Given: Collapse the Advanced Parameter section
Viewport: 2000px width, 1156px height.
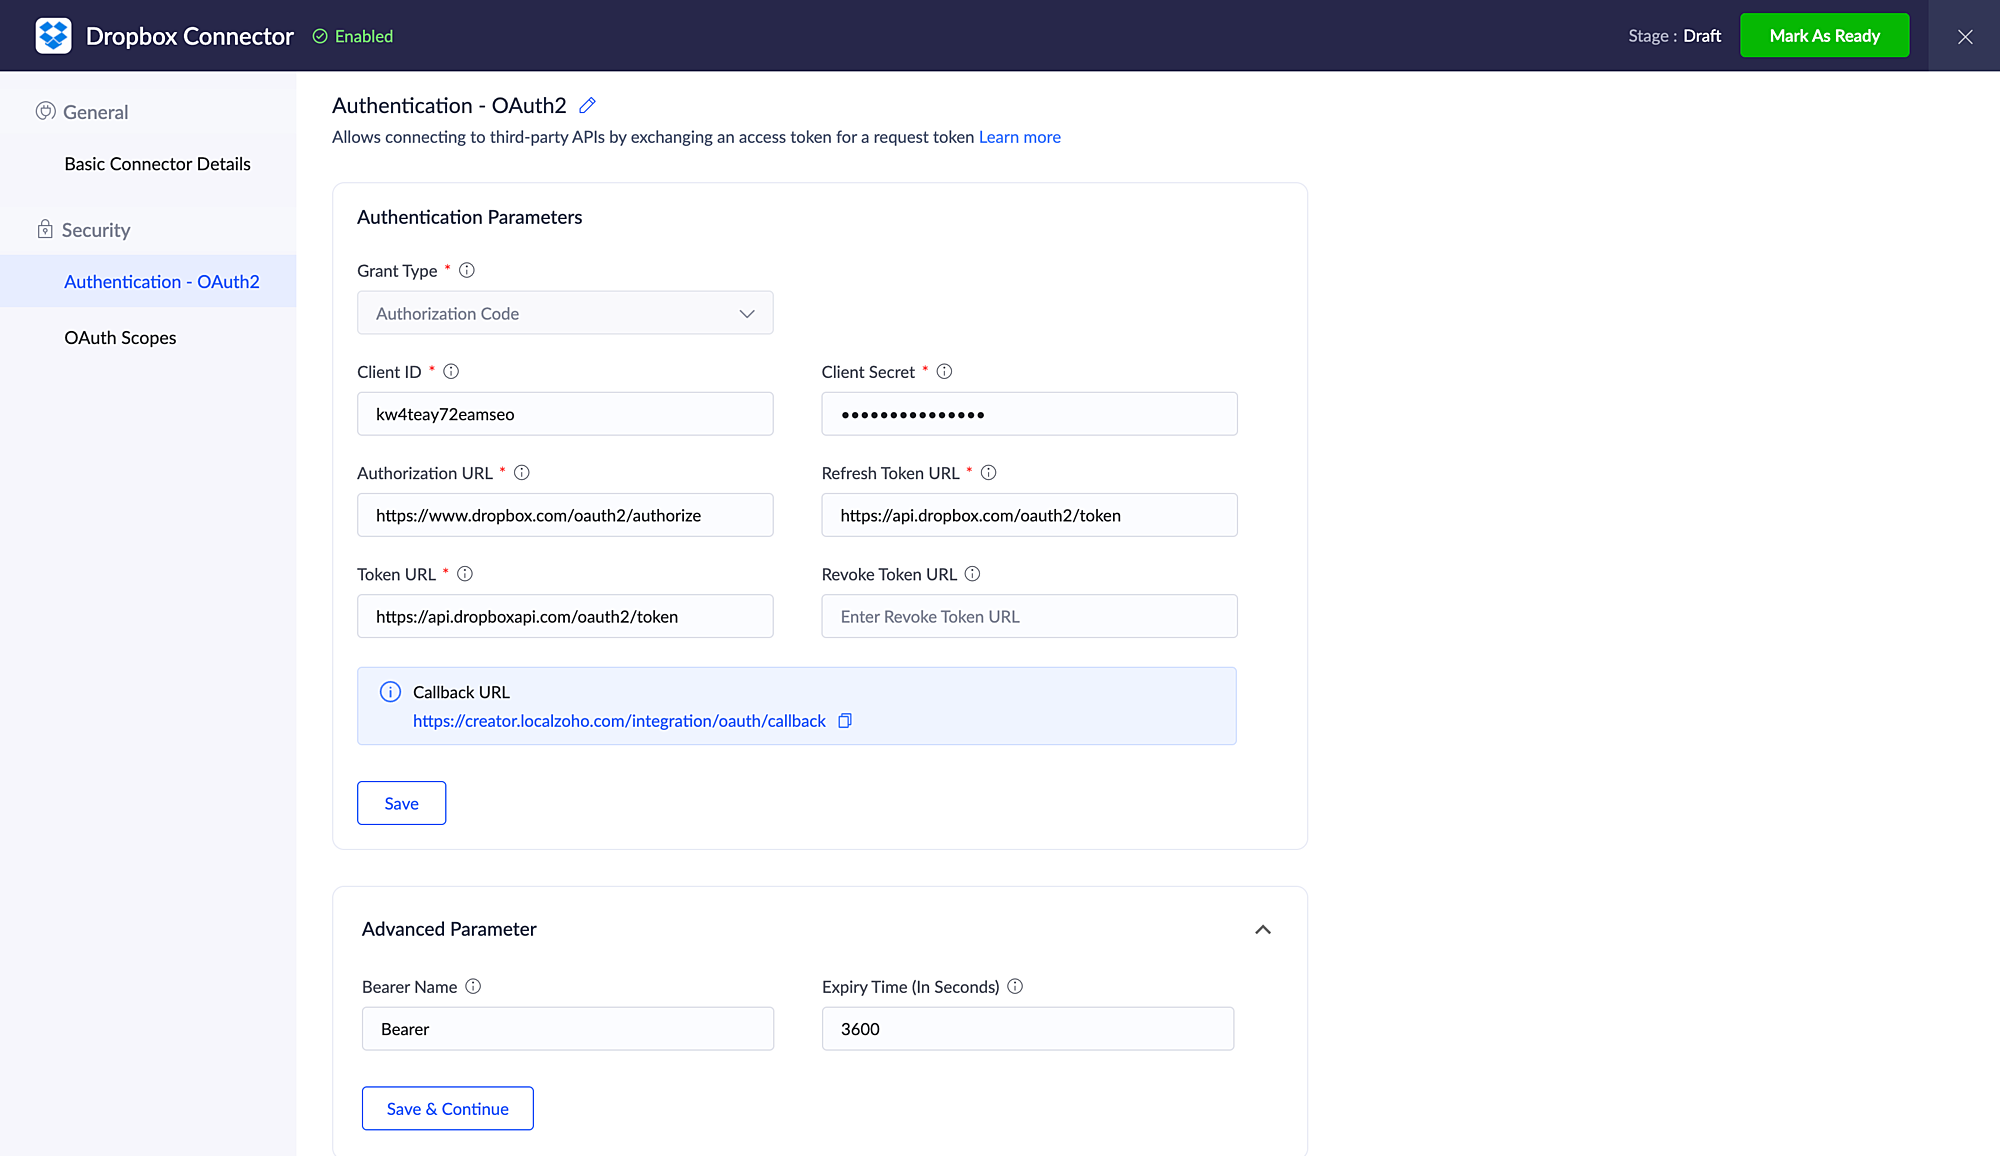Looking at the screenshot, I should tap(1263, 929).
